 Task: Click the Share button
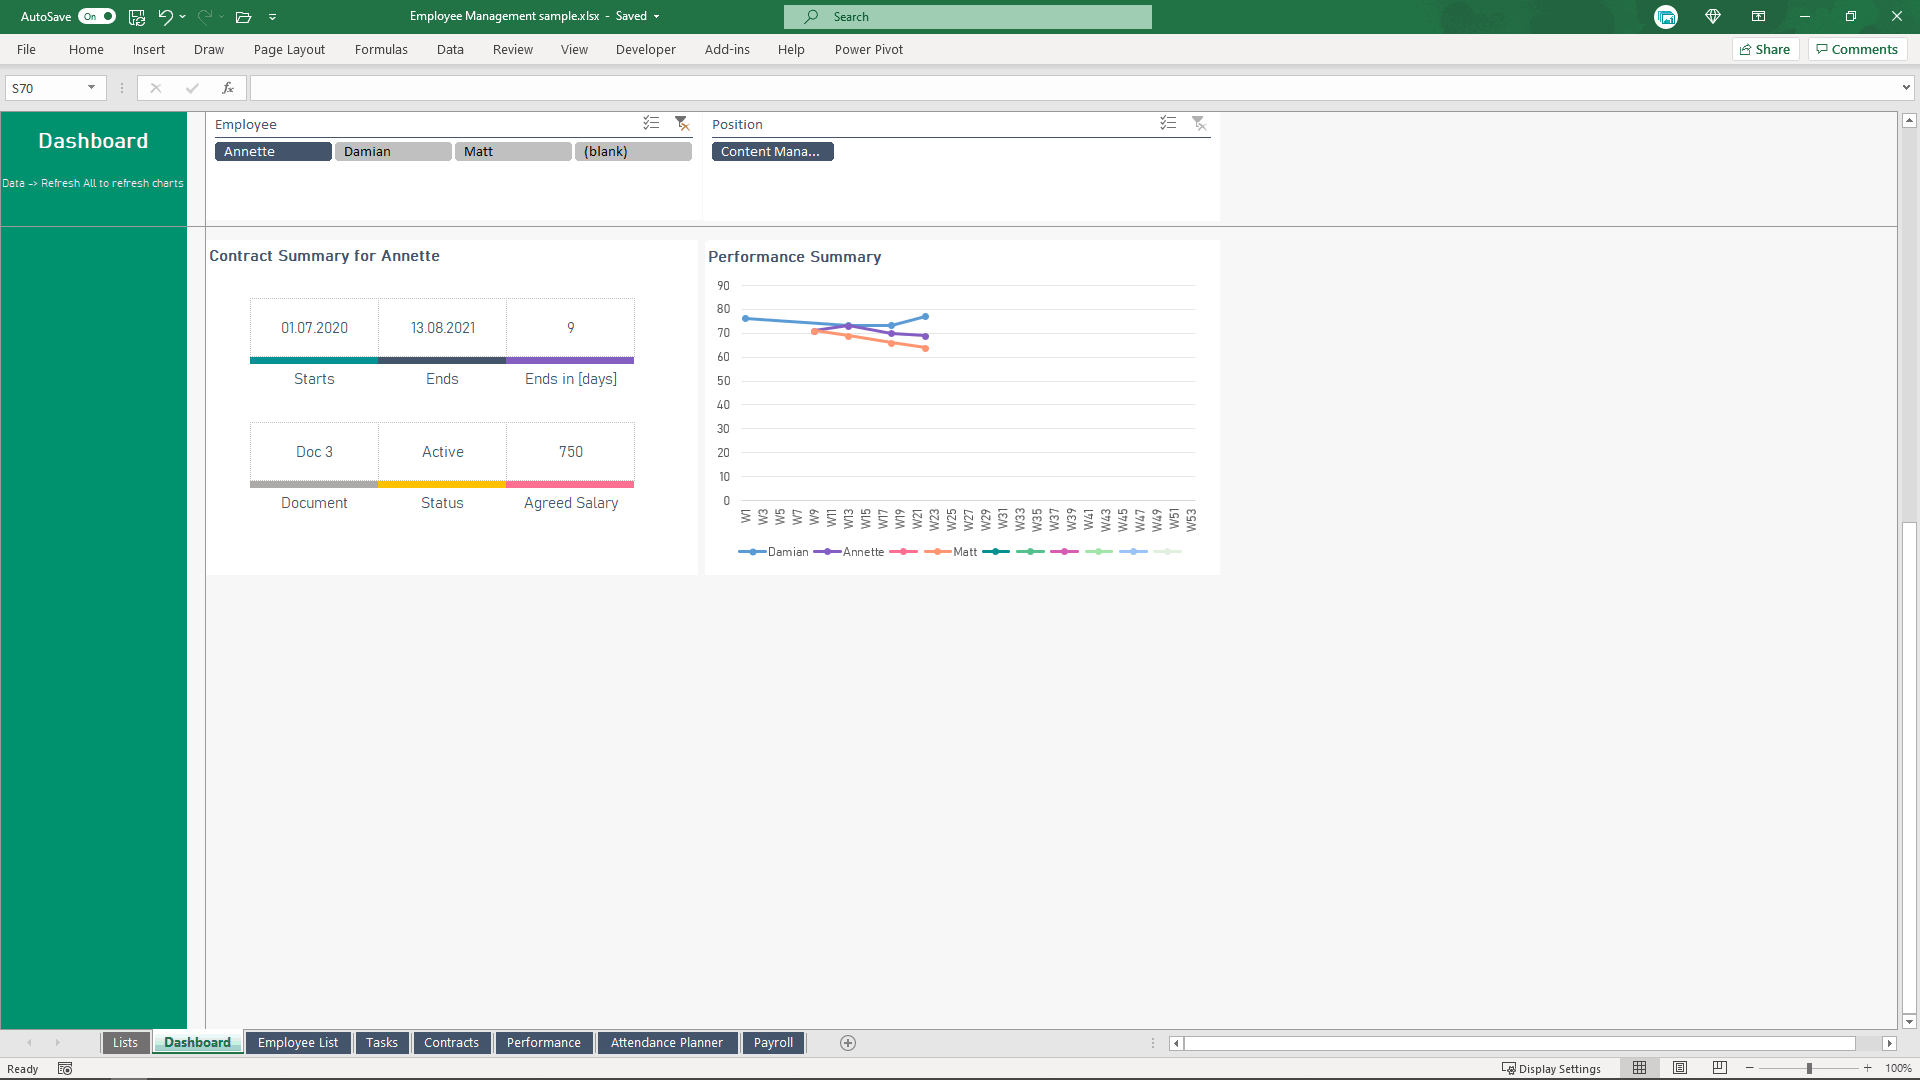(1765, 49)
